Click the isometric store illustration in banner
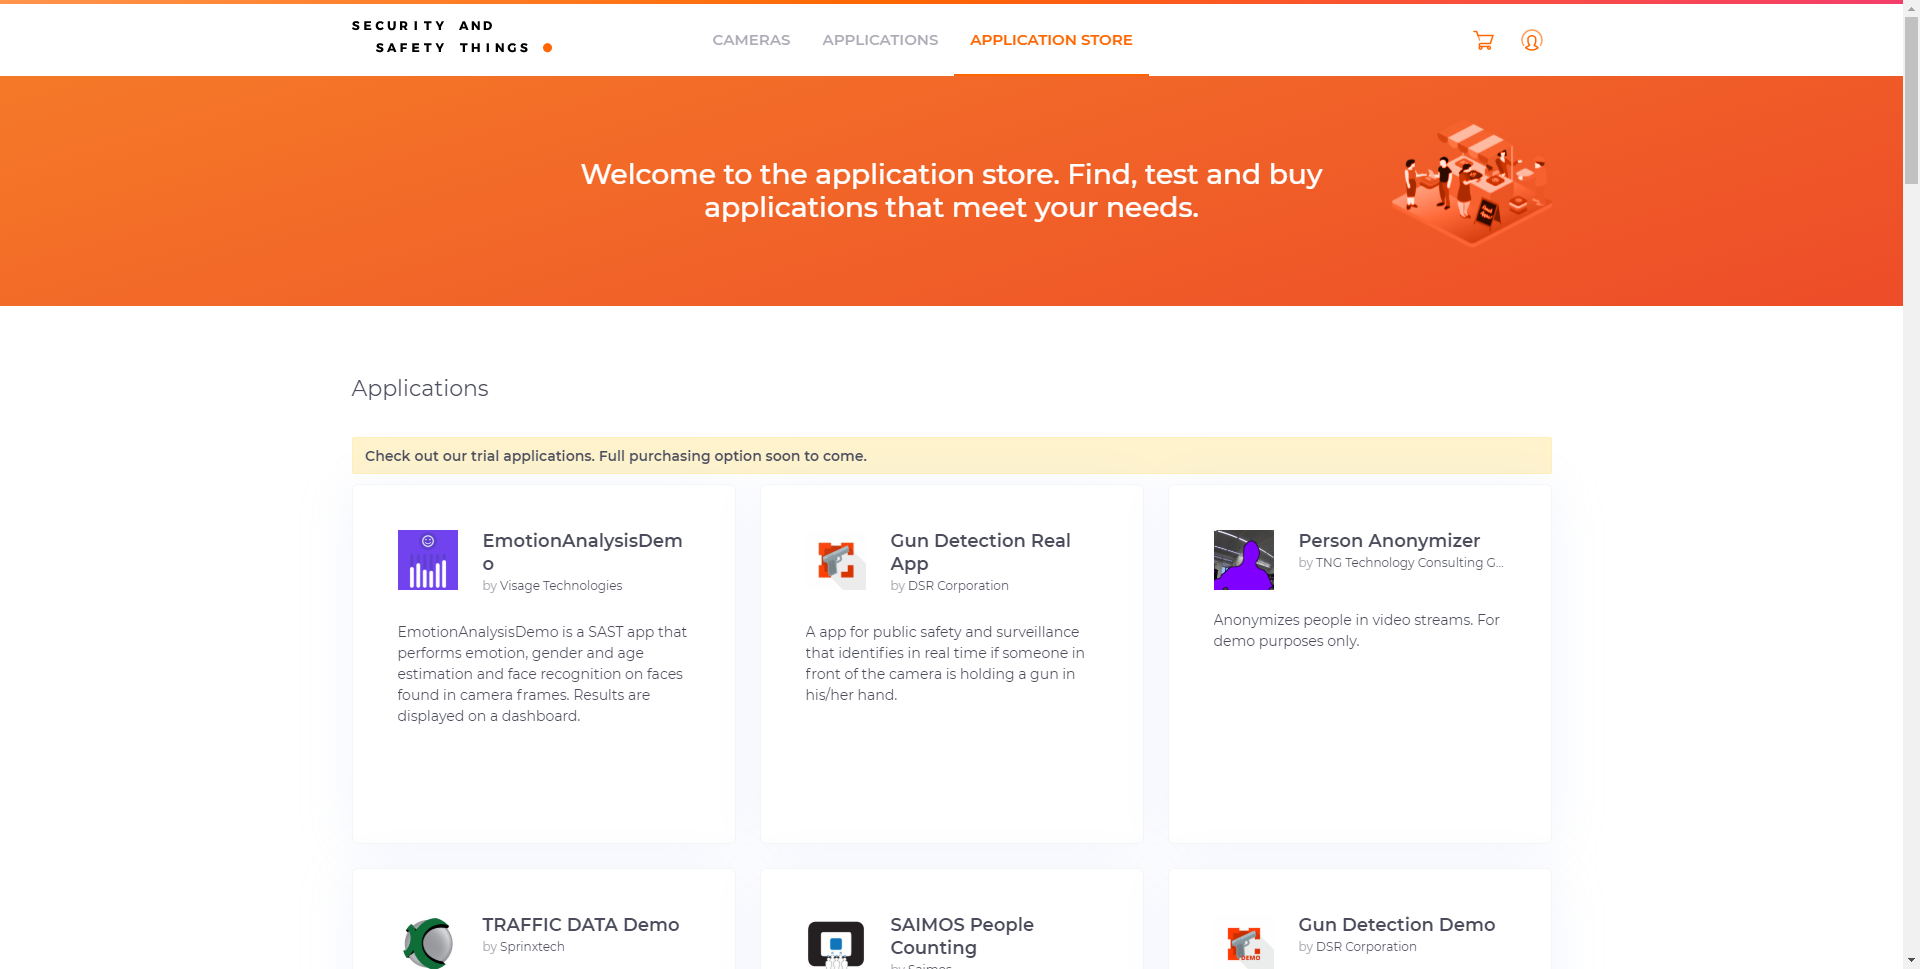The width and height of the screenshot is (1920, 969). tap(1471, 184)
